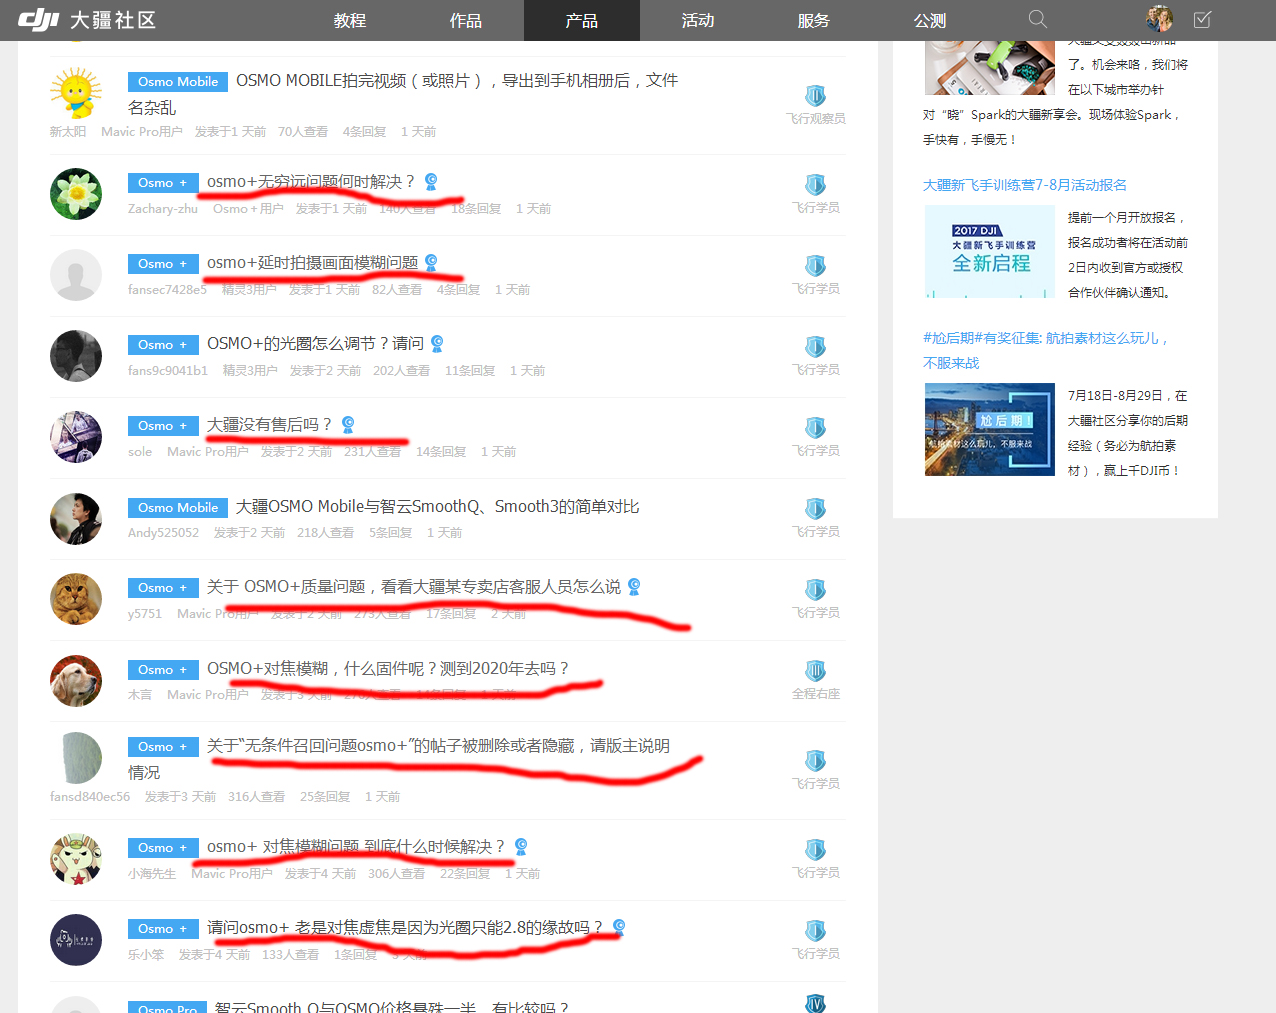
Task: Open 尬后期 sidebar thumbnail image
Action: (990, 429)
